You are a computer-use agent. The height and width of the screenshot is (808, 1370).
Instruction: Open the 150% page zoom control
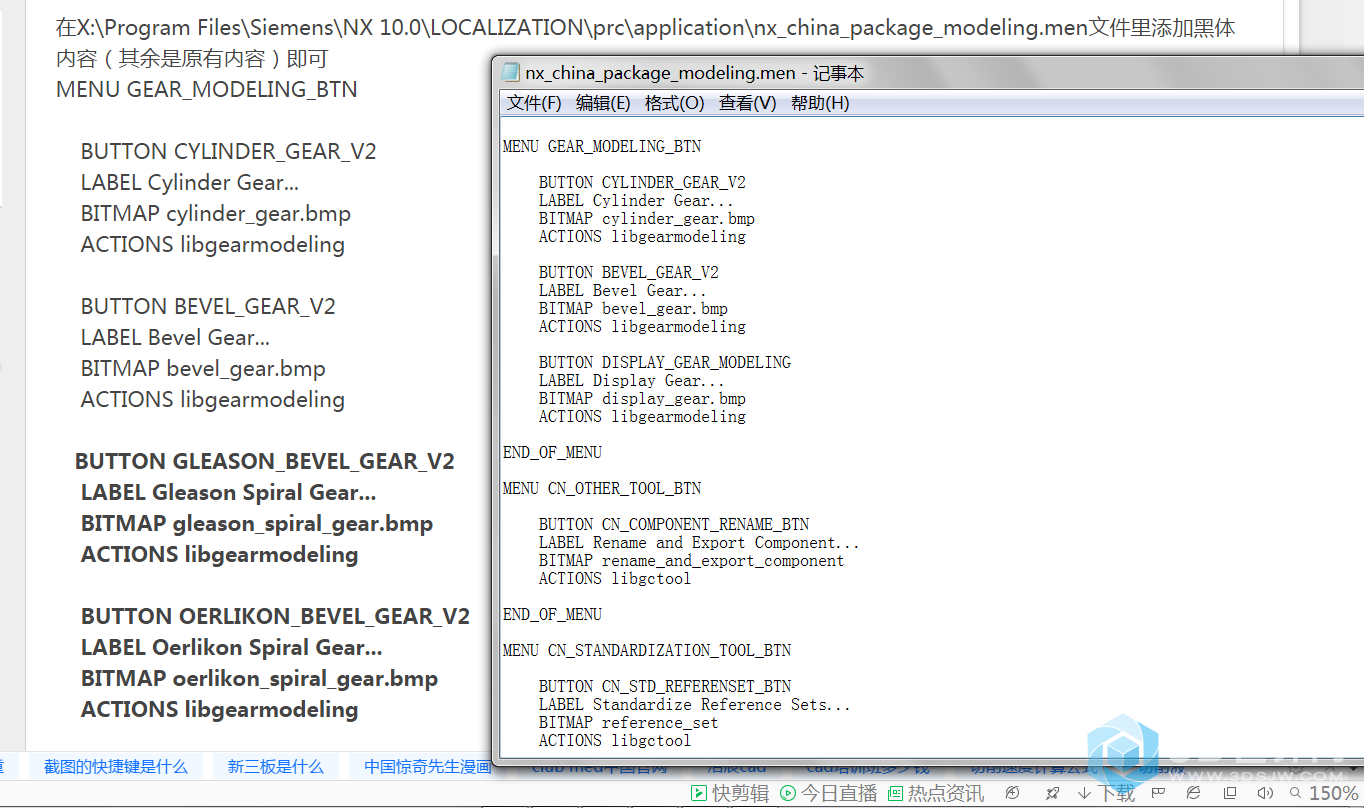click(1324, 794)
